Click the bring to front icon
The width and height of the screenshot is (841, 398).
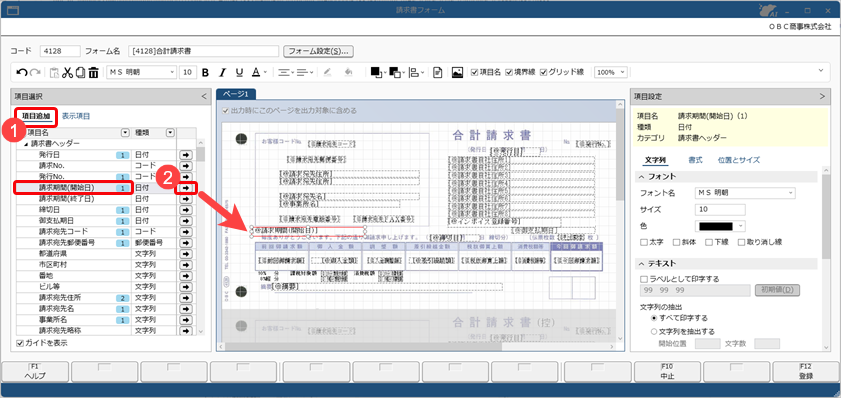[378, 72]
